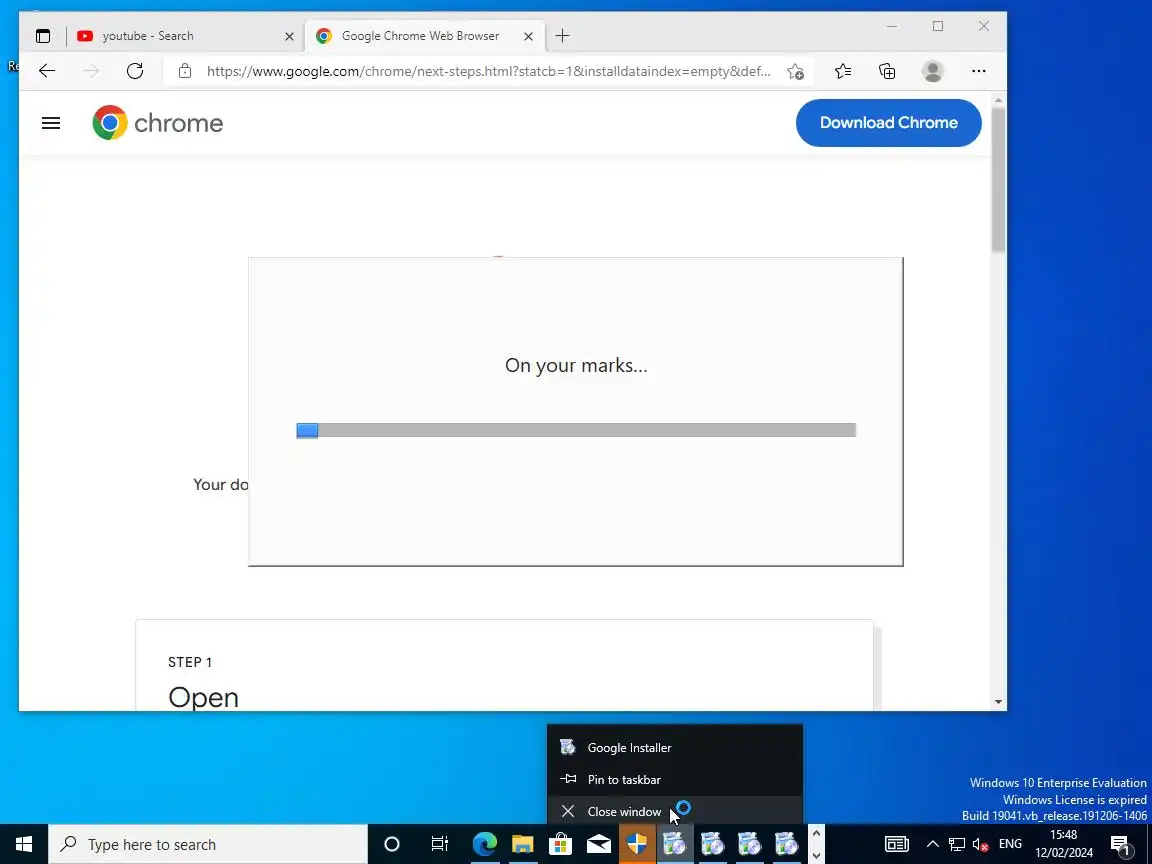Screen dimensions: 1152x864
Task: Select Google Installer in the jump list
Action: click(x=674, y=748)
